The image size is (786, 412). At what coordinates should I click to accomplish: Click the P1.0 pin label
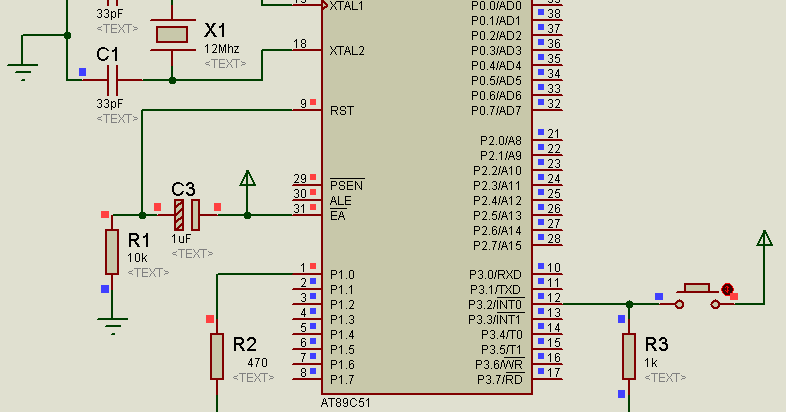point(342,275)
